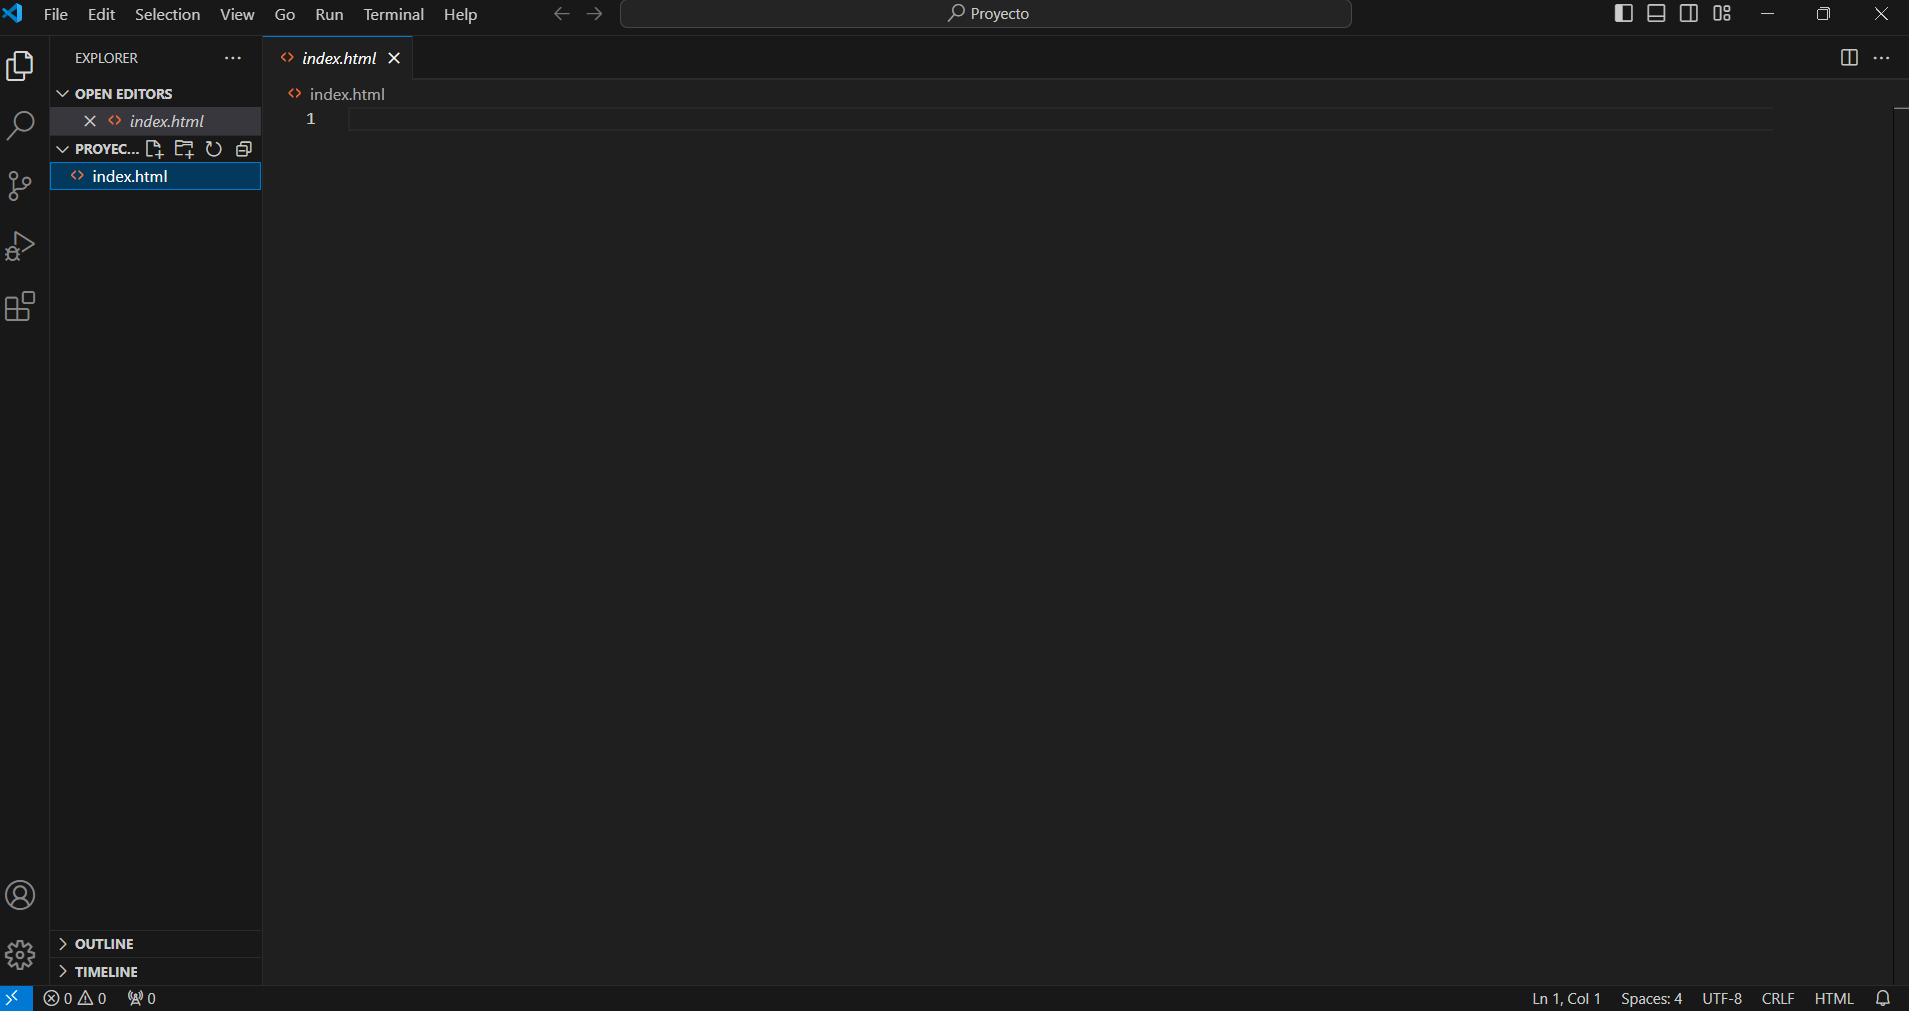Select index.html entry under Open Editors

155,121
